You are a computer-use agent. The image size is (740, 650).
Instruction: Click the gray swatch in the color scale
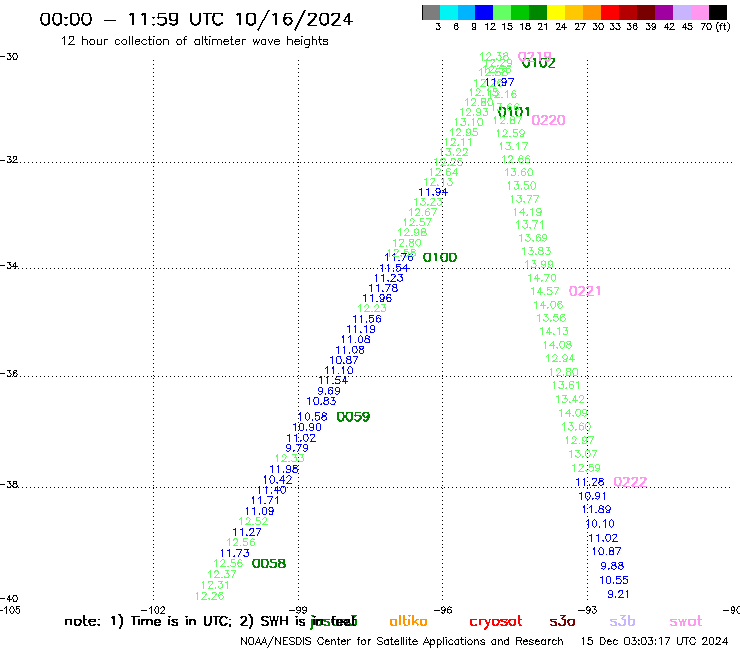coord(431,12)
